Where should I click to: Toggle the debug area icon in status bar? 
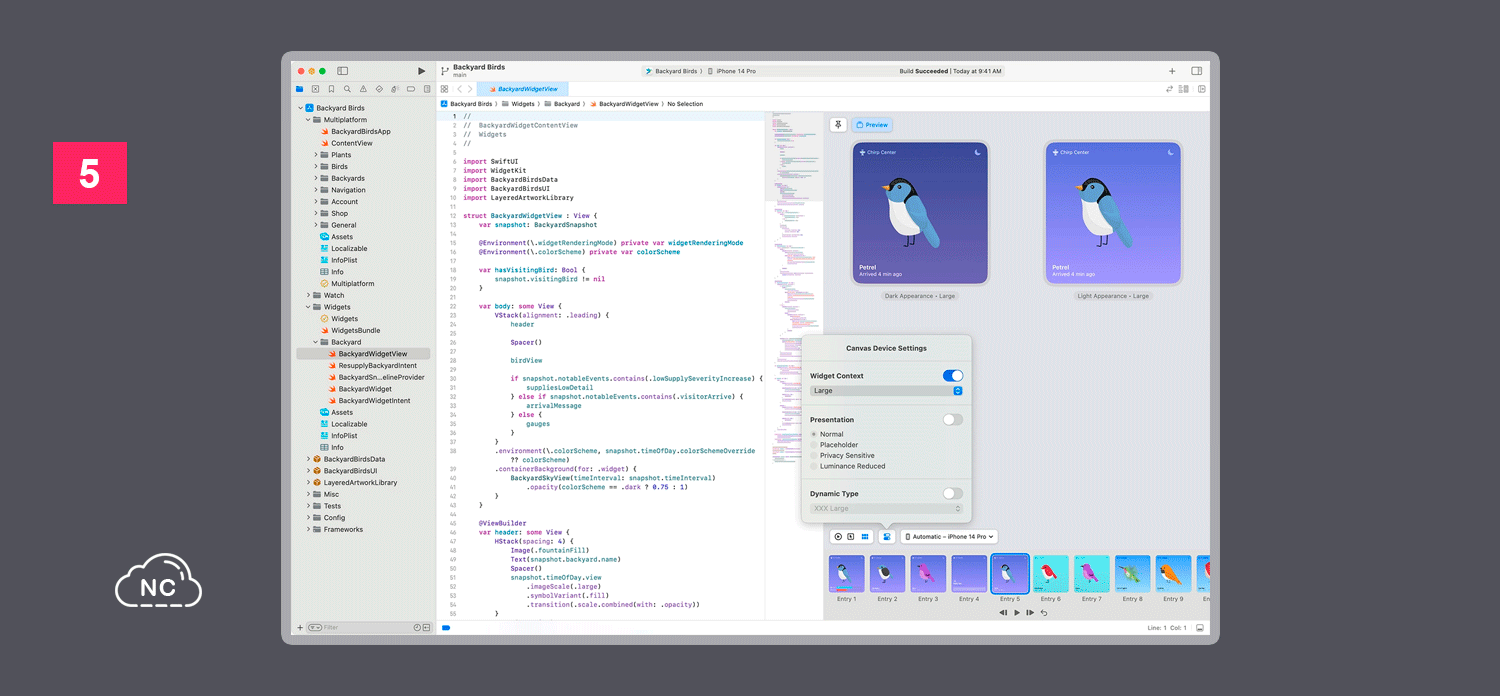(1199, 628)
